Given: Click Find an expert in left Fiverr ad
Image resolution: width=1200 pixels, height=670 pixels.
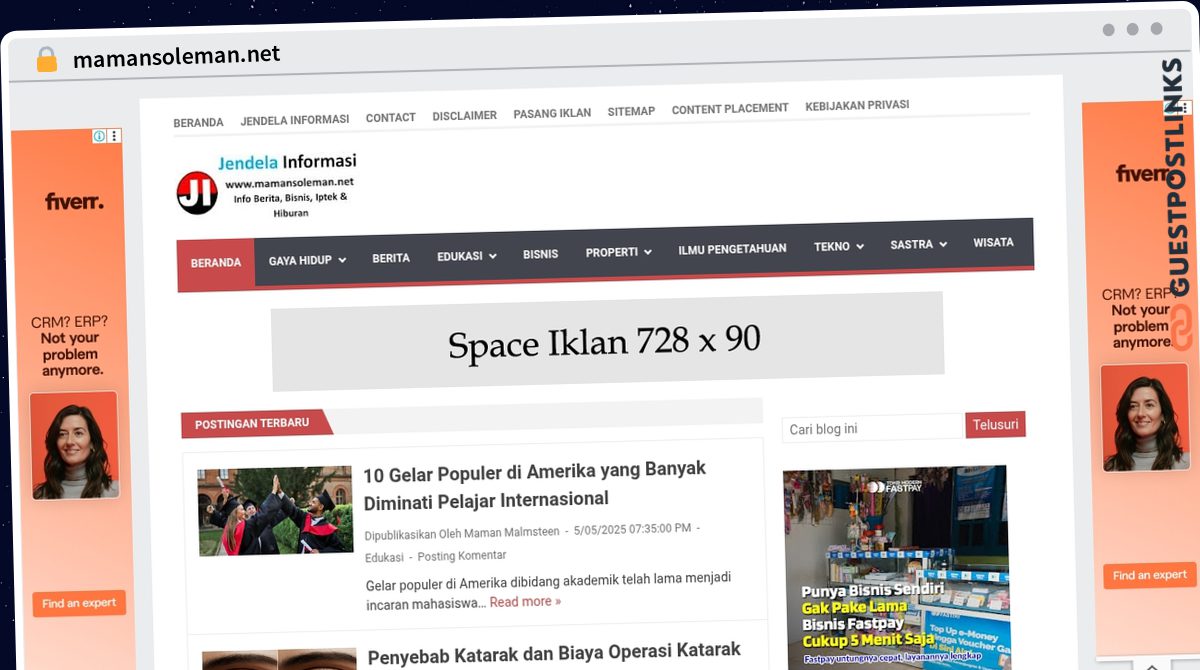Looking at the screenshot, I should tap(79, 603).
